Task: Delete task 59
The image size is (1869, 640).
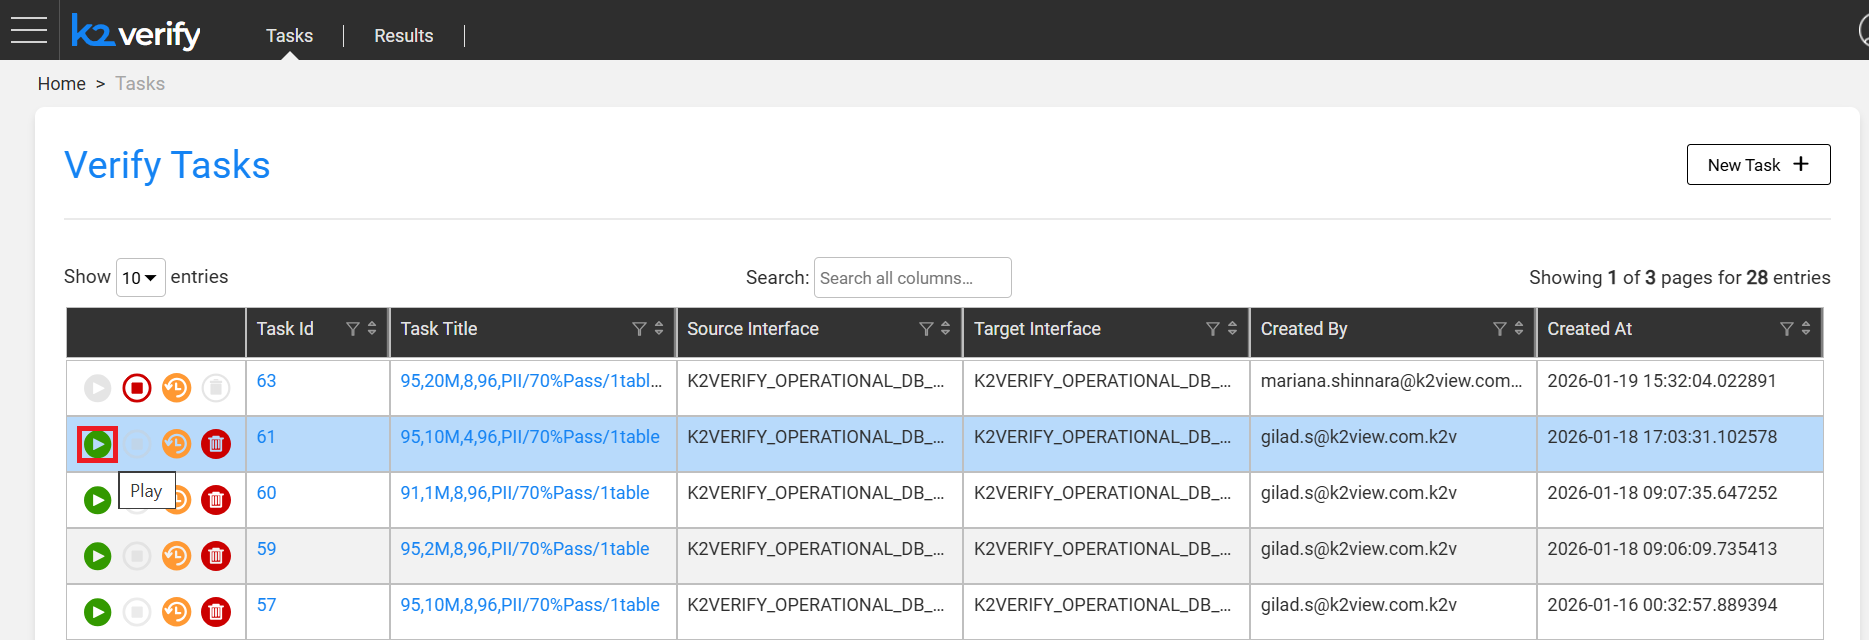Action: (216, 556)
